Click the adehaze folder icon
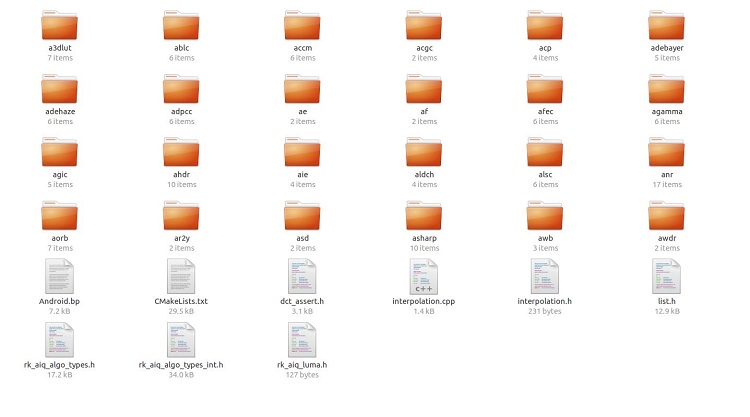750x417 pixels. [59, 89]
